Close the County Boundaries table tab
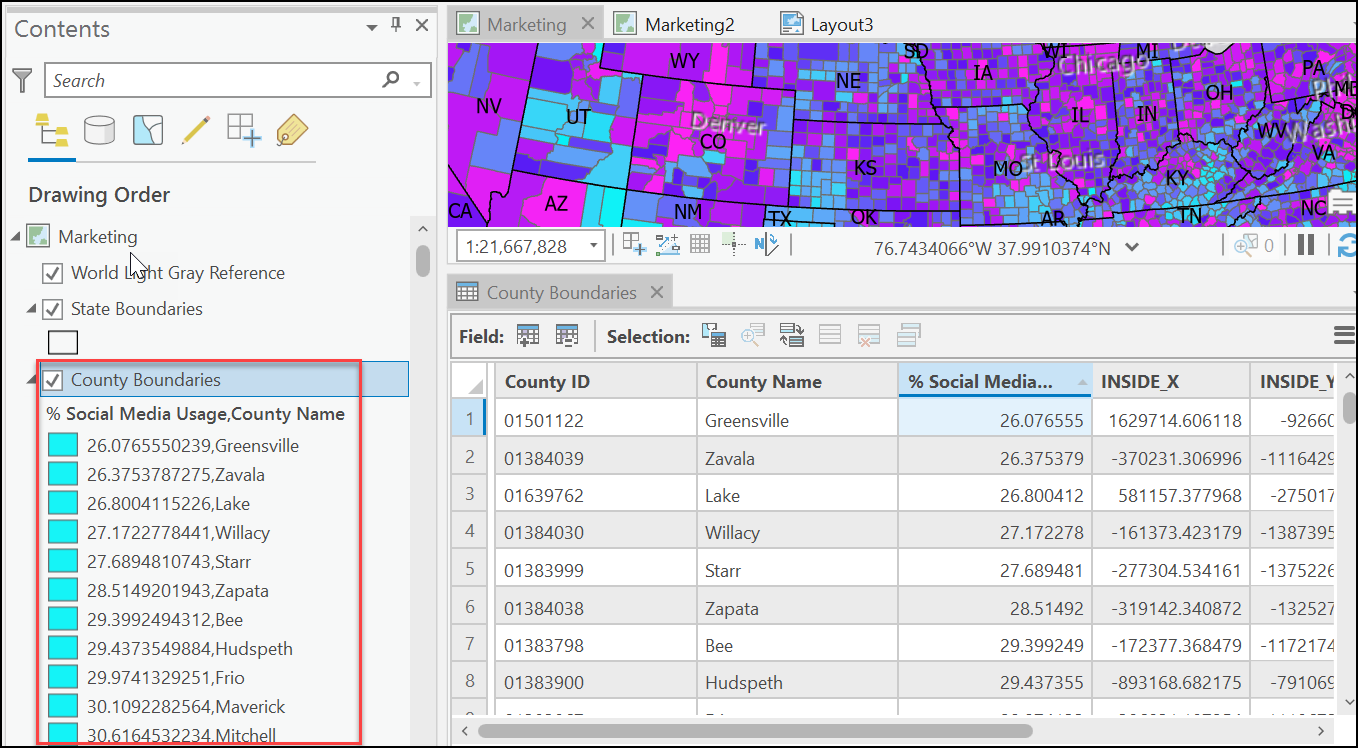Image resolution: width=1358 pixels, height=748 pixels. (657, 292)
